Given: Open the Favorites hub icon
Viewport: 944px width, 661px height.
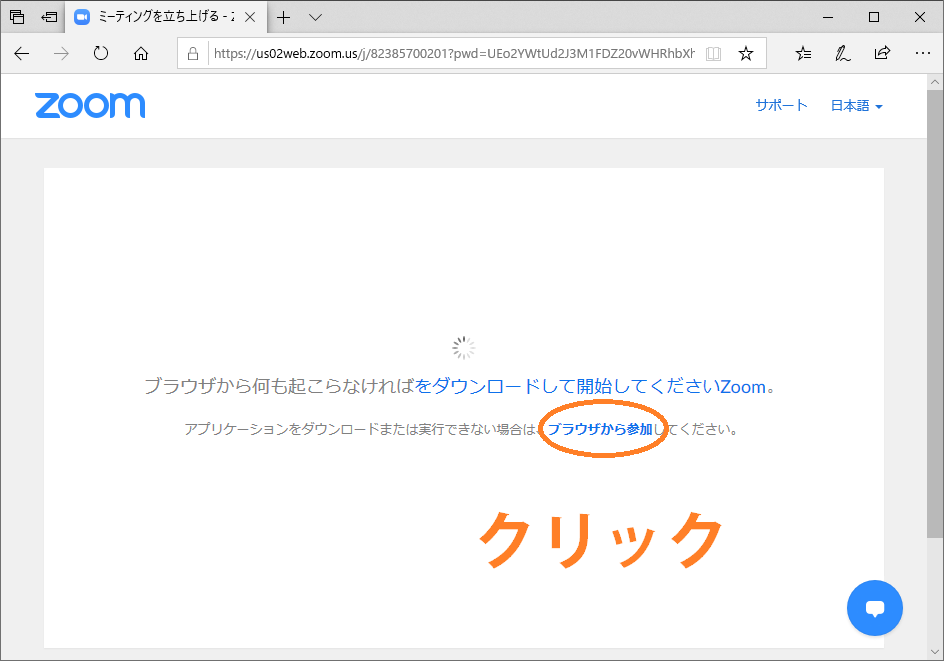Looking at the screenshot, I should click(803, 54).
